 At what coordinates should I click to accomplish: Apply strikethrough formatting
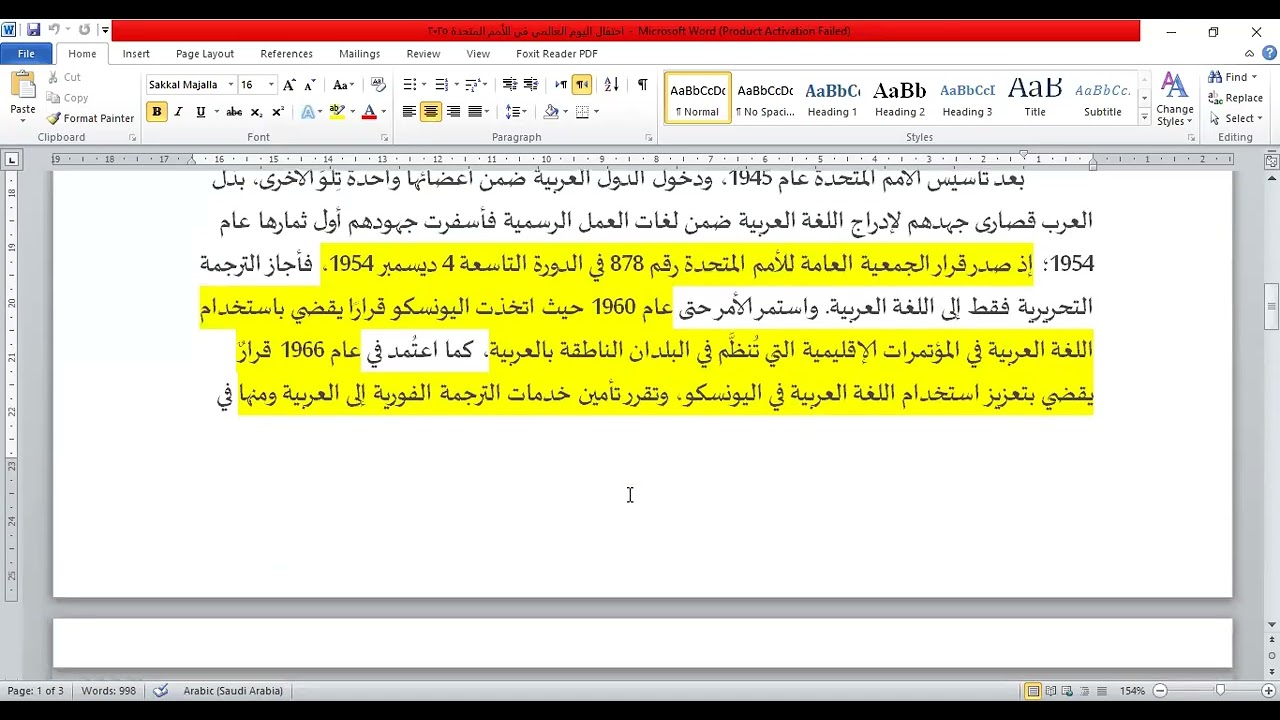coord(234,112)
